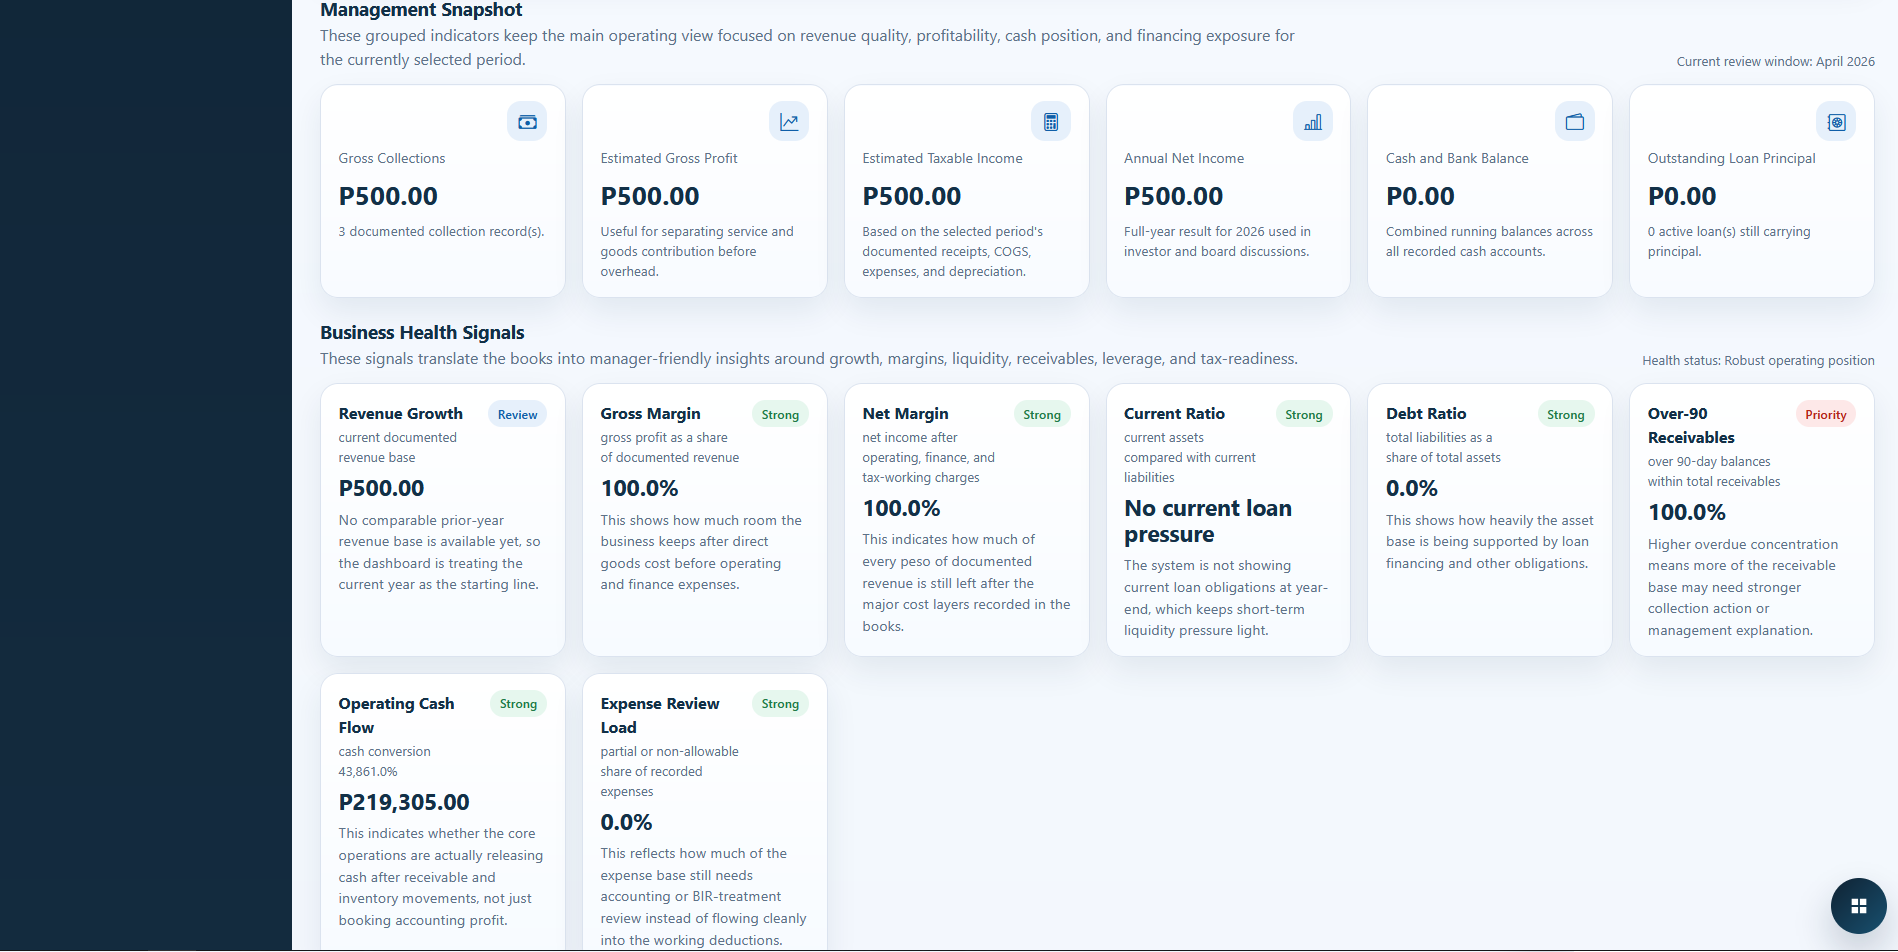Click the Debt Ratio card title
Image resolution: width=1898 pixels, height=952 pixels.
(x=1426, y=414)
